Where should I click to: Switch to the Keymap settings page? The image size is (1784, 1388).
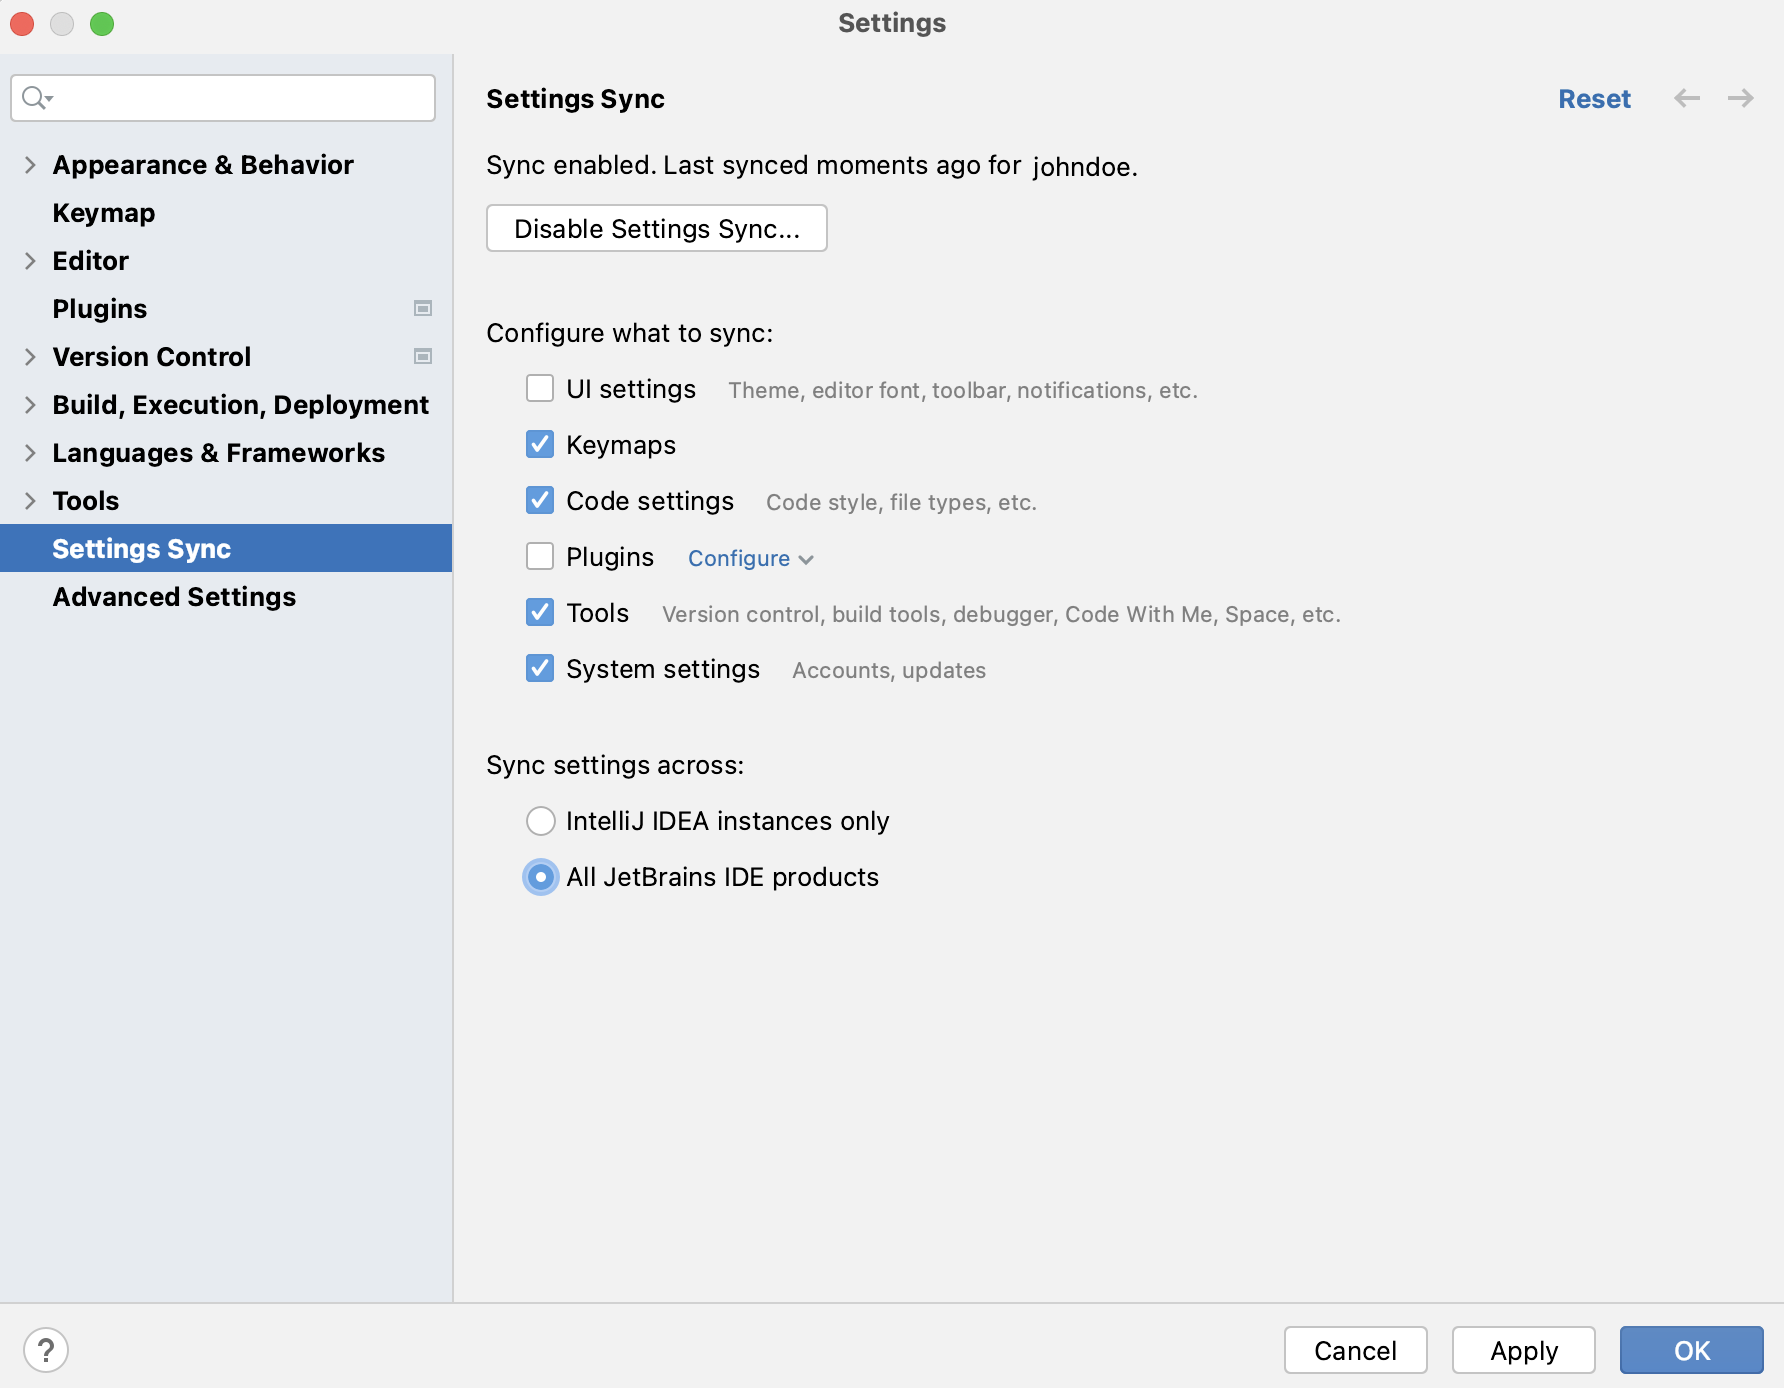click(x=103, y=212)
